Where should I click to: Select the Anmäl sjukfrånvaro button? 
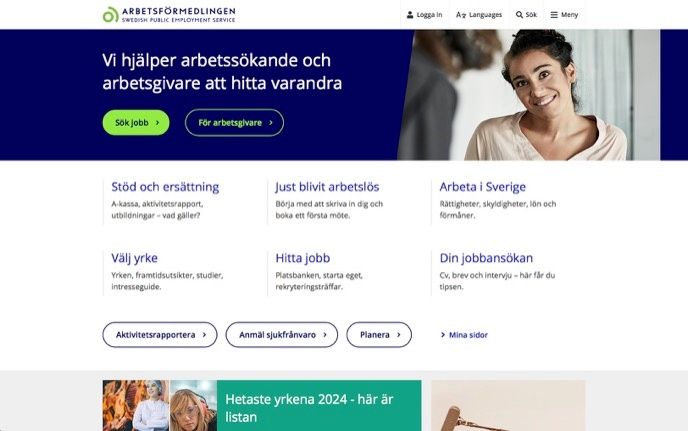click(x=282, y=335)
